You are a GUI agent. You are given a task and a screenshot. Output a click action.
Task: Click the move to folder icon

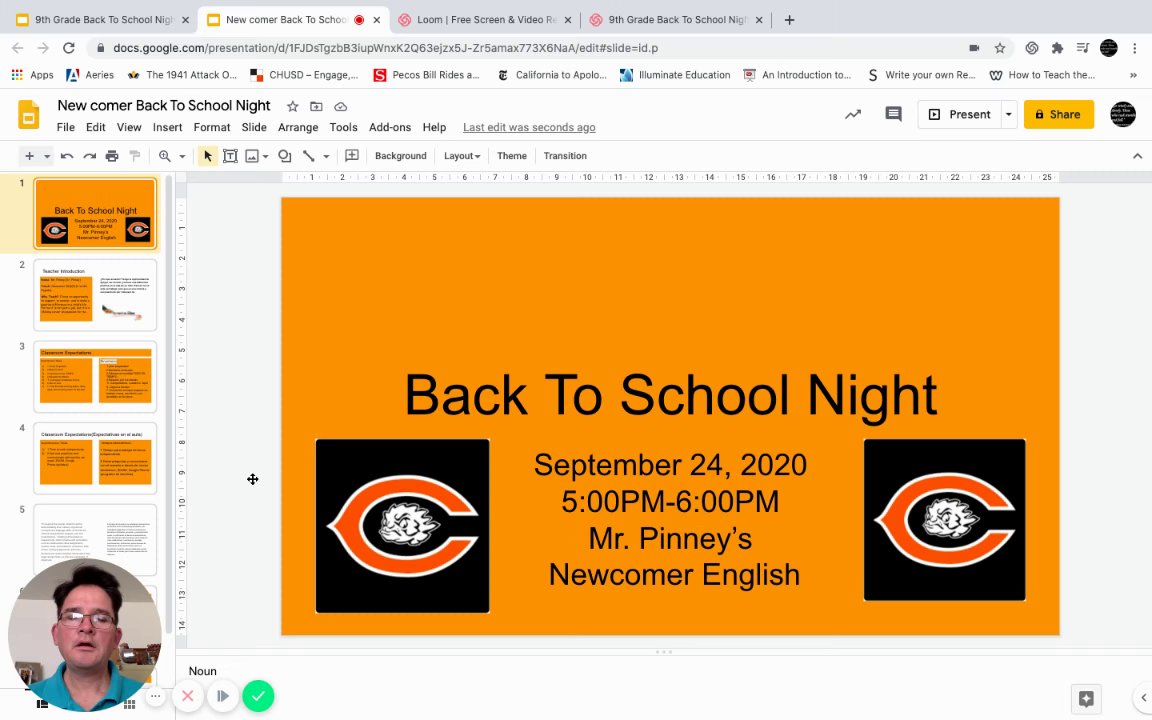(316, 107)
